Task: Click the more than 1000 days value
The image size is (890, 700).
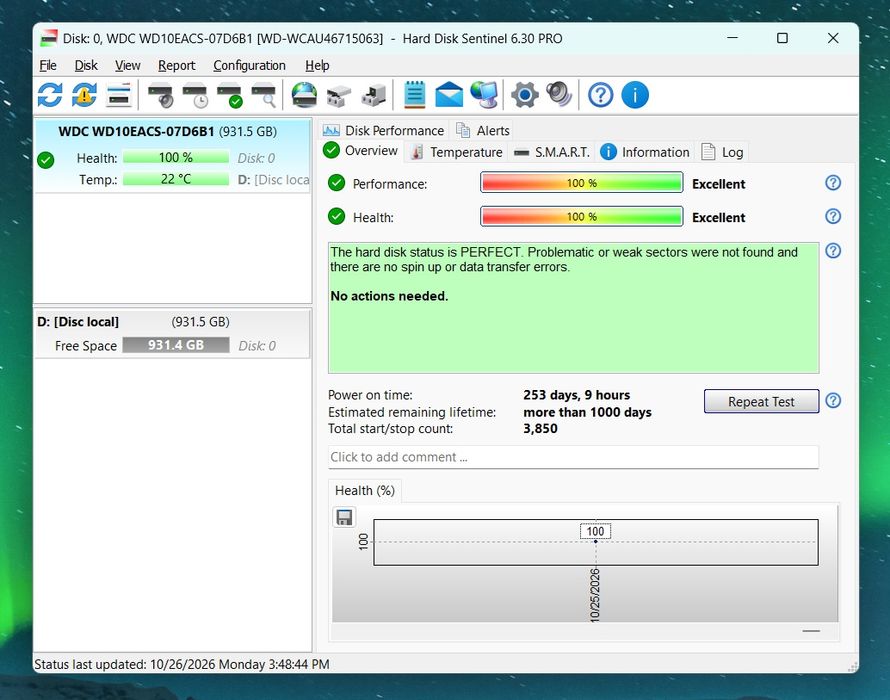Action: click(x=587, y=412)
